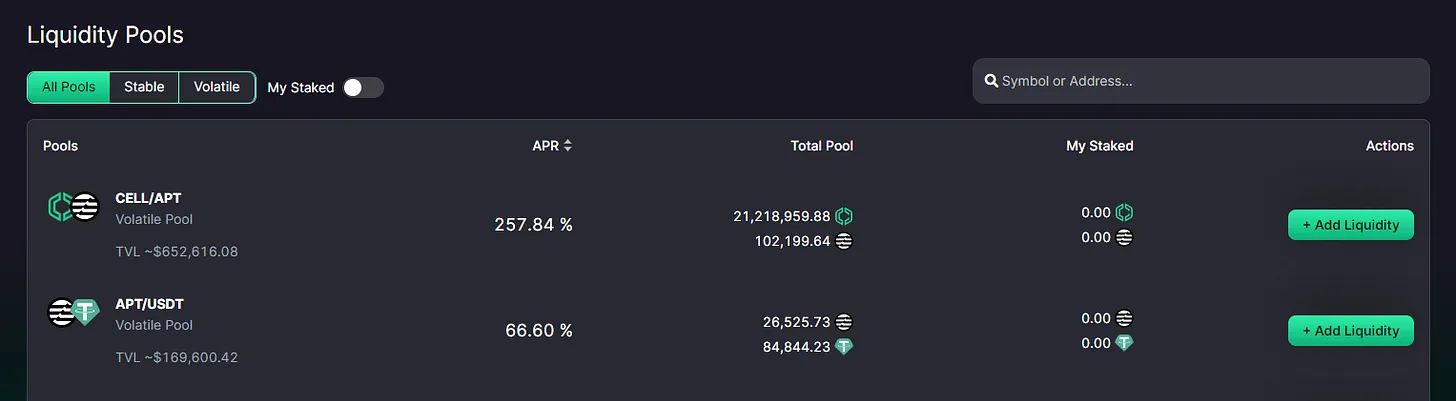Image resolution: width=1456 pixels, height=401 pixels.
Task: Click Tether icon beside 84,844.23 total pool
Action: pyautogui.click(x=844, y=347)
